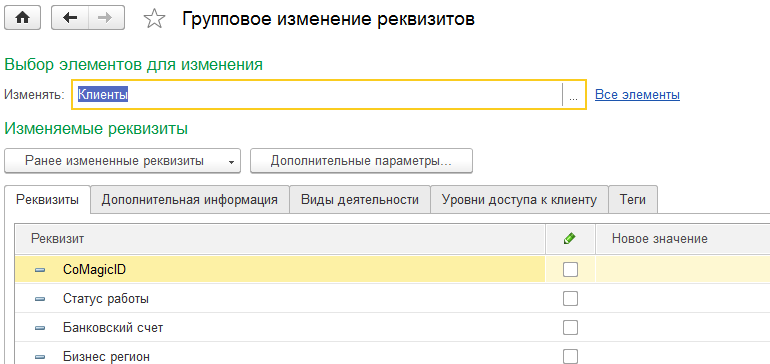Follow the Все элементы link

point(637,95)
